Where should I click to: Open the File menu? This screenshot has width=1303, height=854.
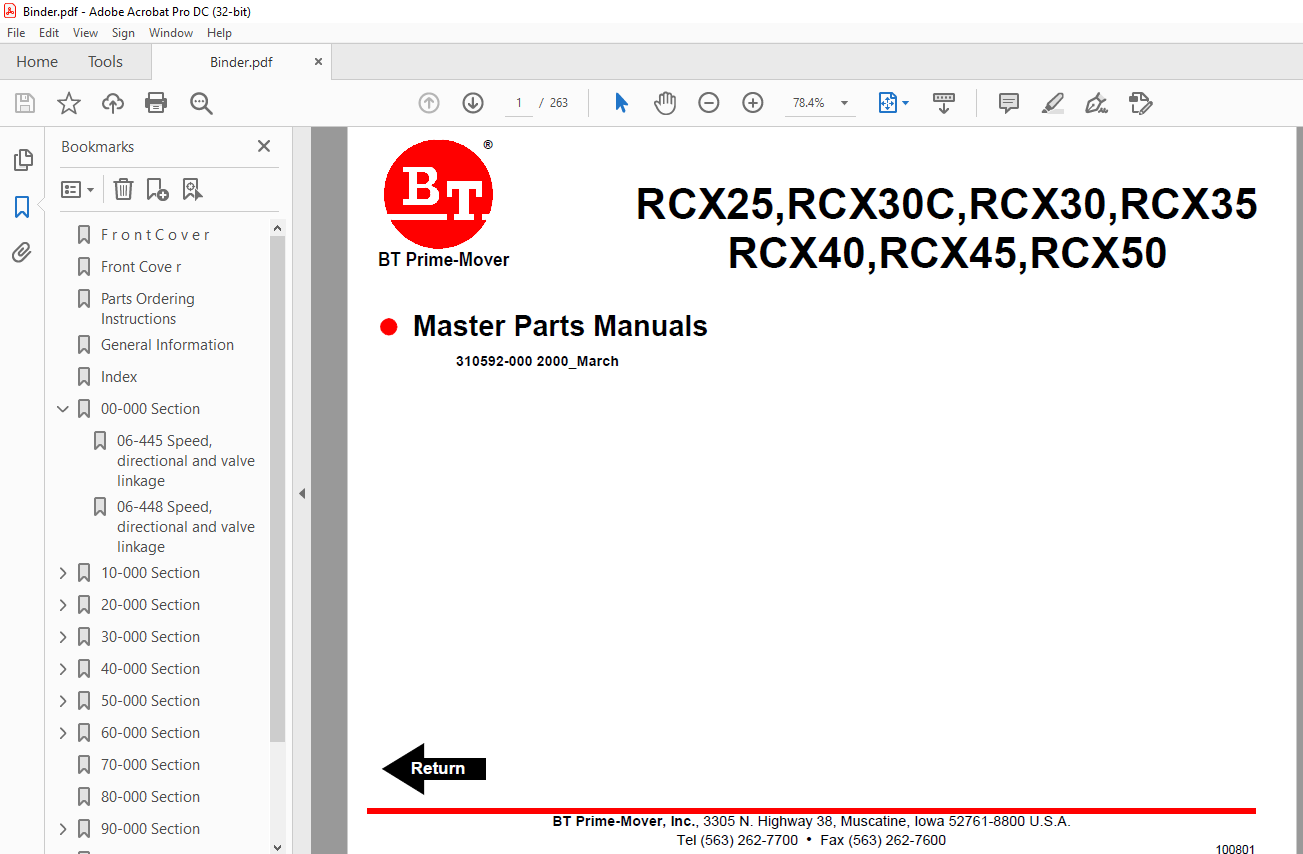(x=16, y=33)
